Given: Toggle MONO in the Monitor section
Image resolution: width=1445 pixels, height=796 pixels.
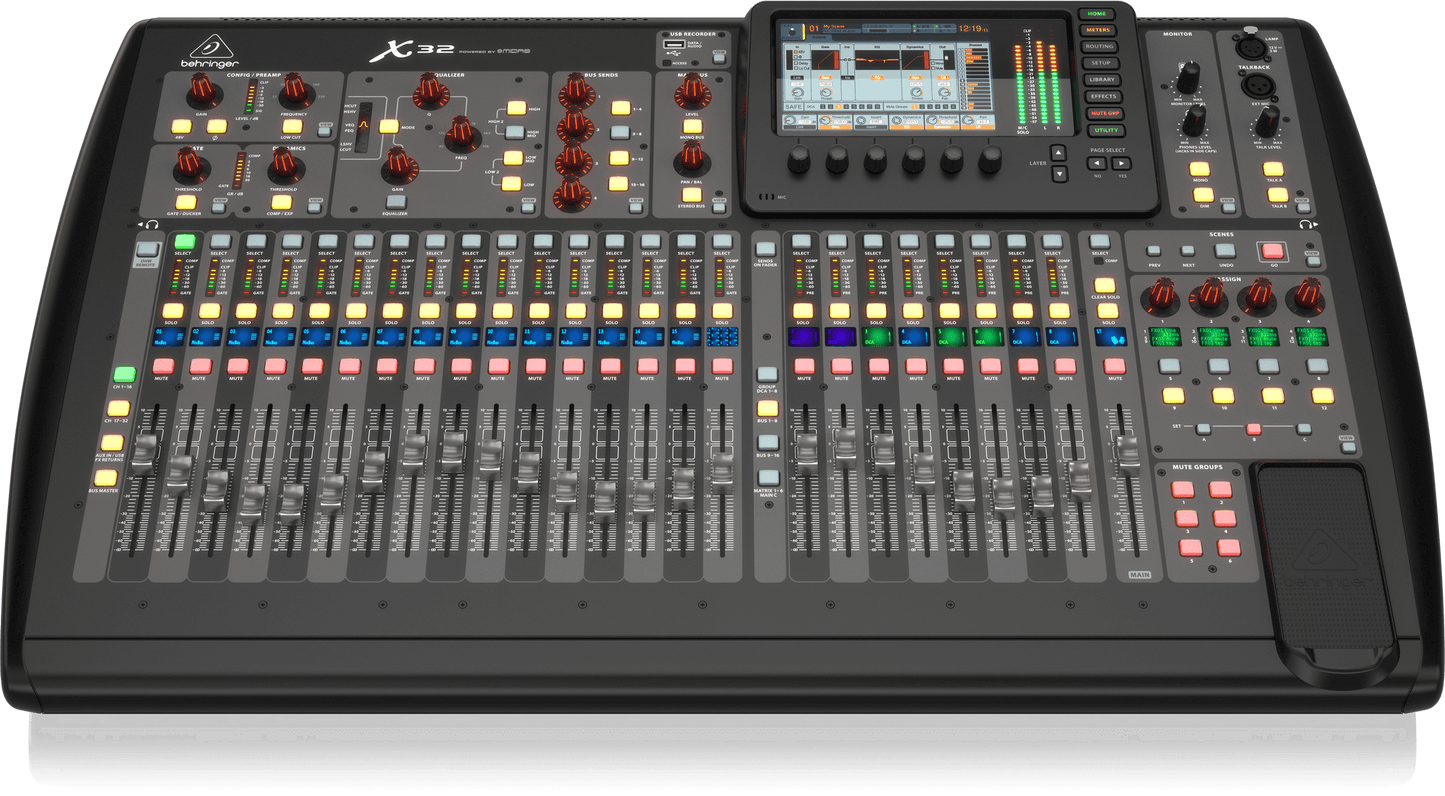Looking at the screenshot, I should pyautogui.click(x=1200, y=170).
